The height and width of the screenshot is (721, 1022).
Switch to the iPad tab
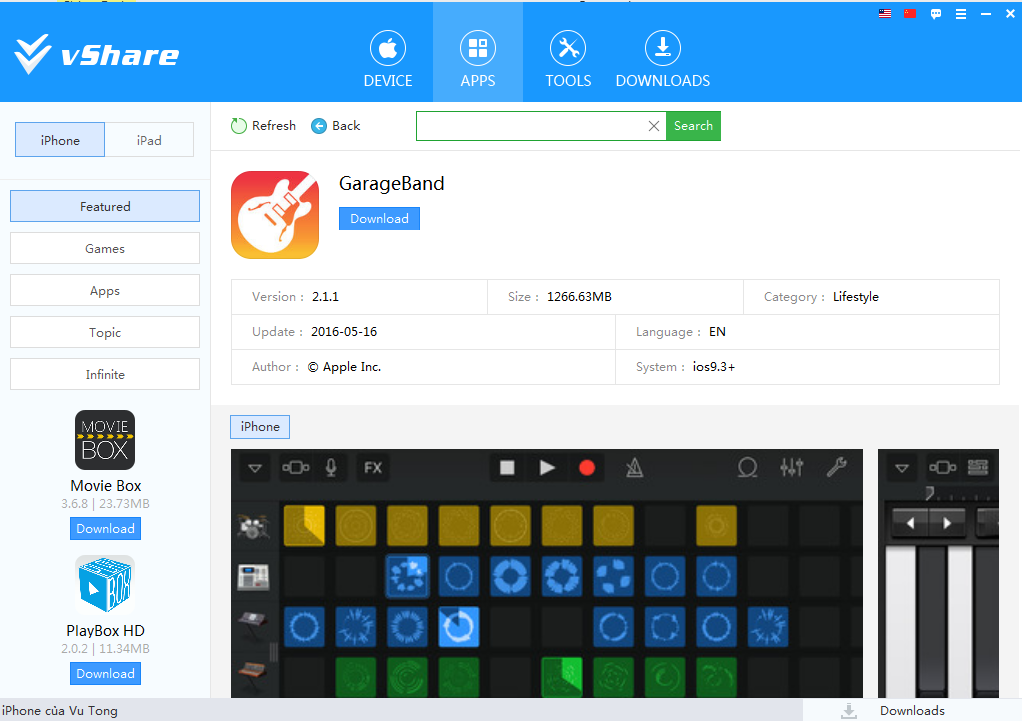[149, 141]
